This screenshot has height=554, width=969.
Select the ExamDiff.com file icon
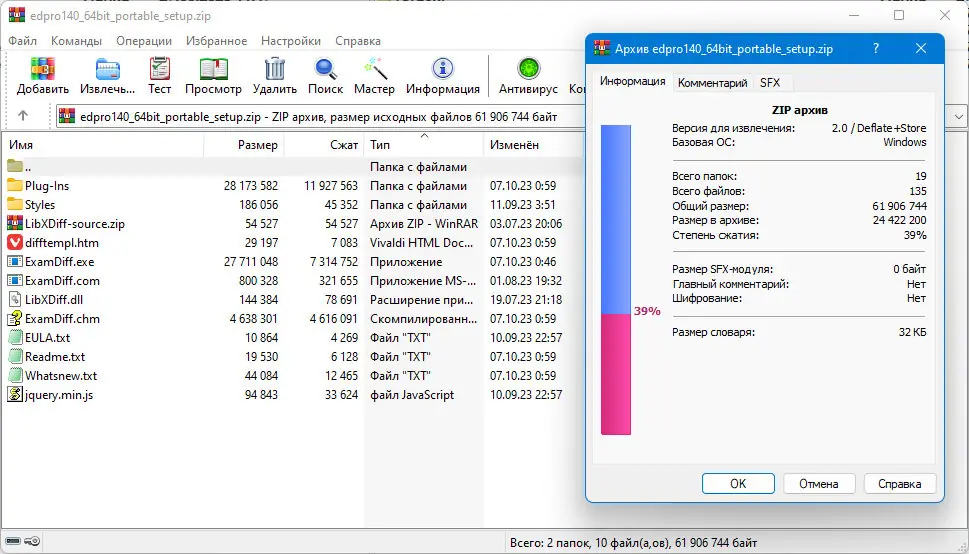tap(15, 281)
